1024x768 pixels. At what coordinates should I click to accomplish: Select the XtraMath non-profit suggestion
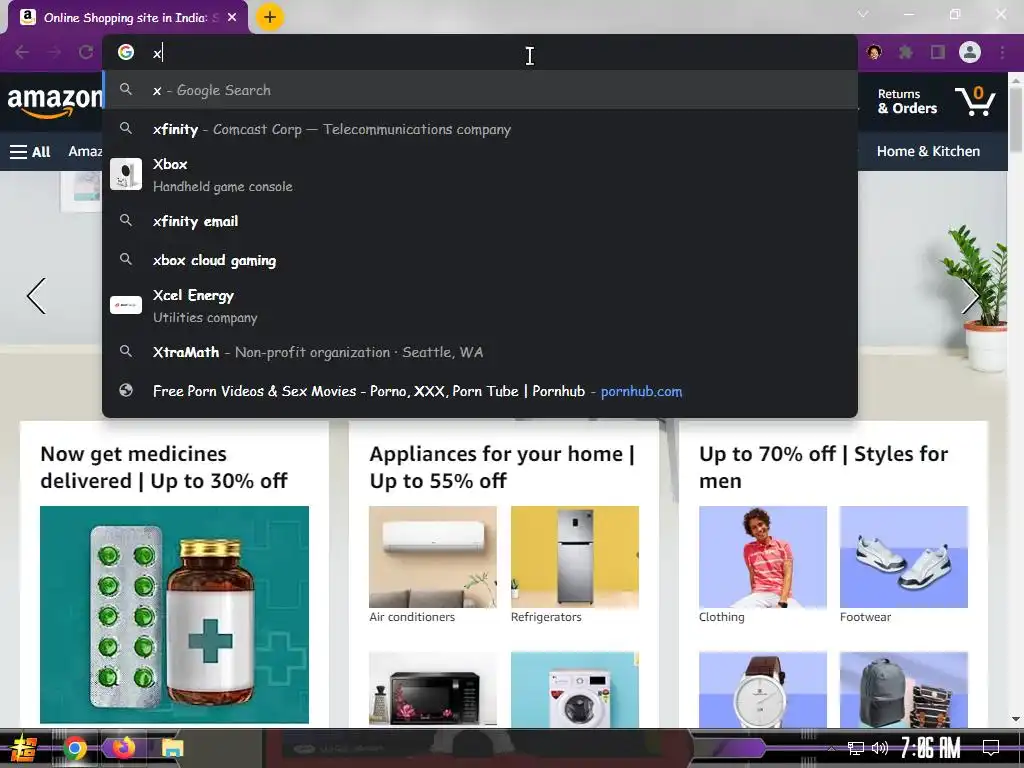pos(480,353)
